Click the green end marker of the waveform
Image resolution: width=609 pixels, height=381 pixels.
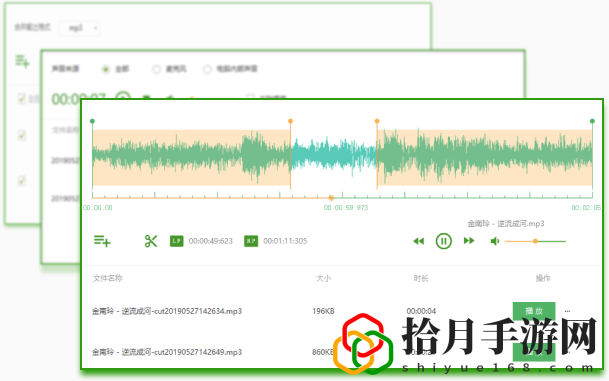(592, 121)
